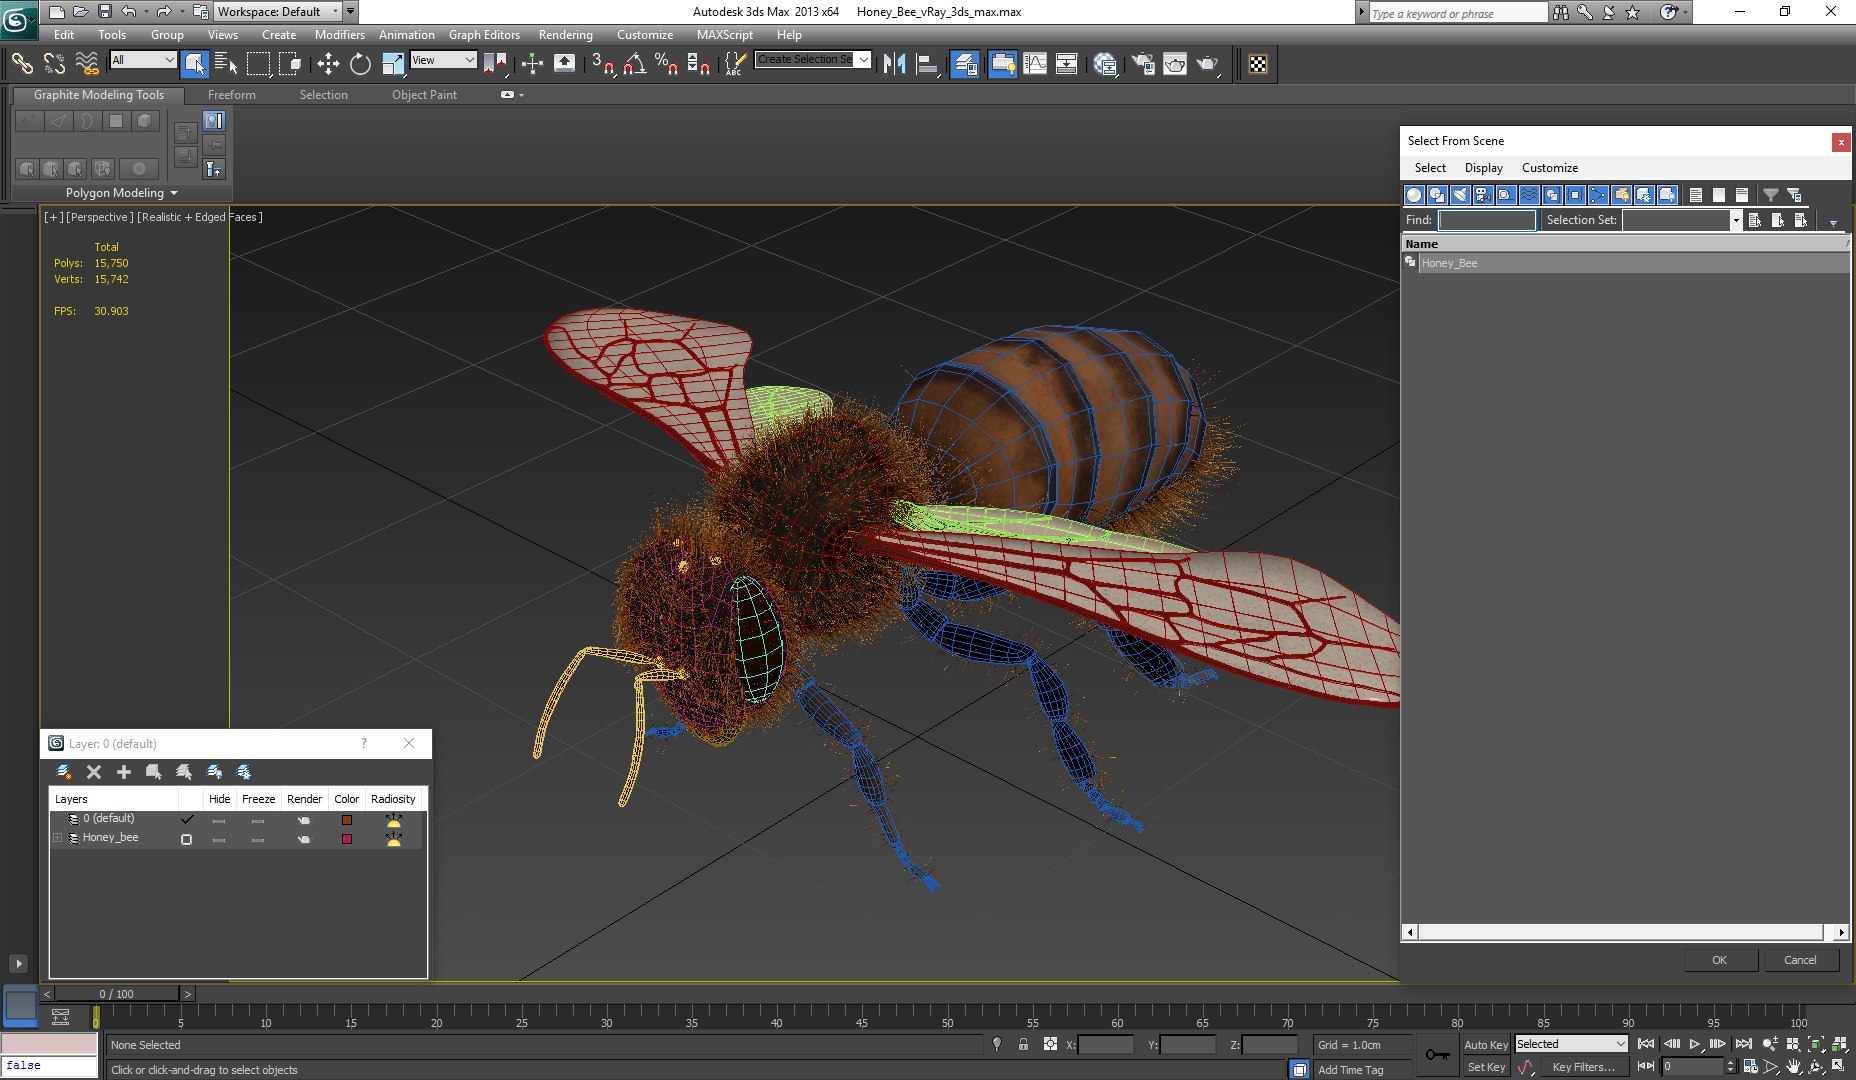The image size is (1856, 1080).
Task: Click the Key Filters... button
Action: 1583,1067
